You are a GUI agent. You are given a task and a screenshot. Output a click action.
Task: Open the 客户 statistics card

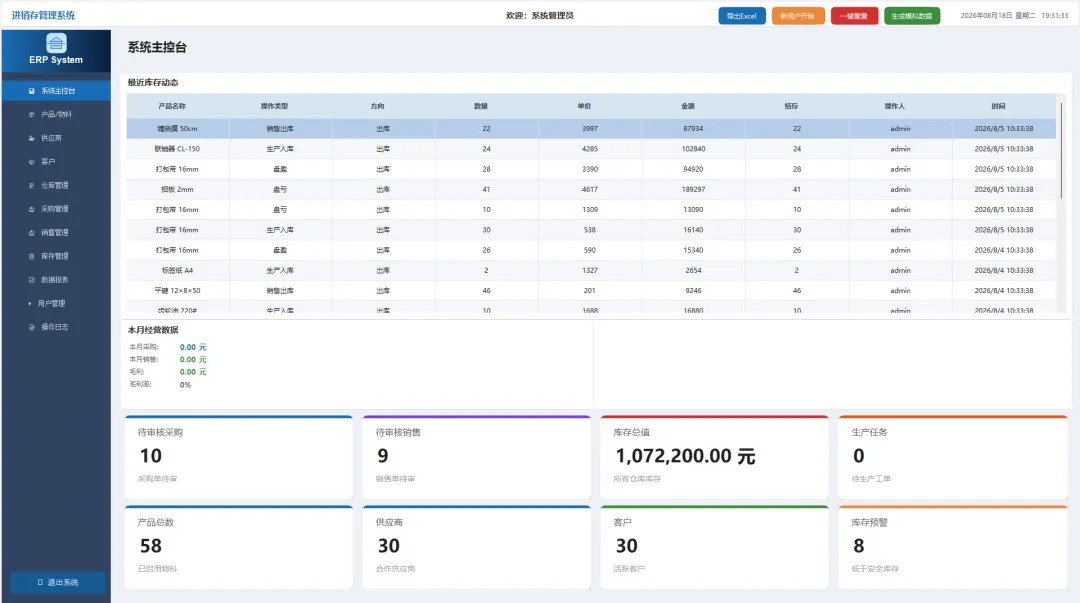[x=714, y=547]
